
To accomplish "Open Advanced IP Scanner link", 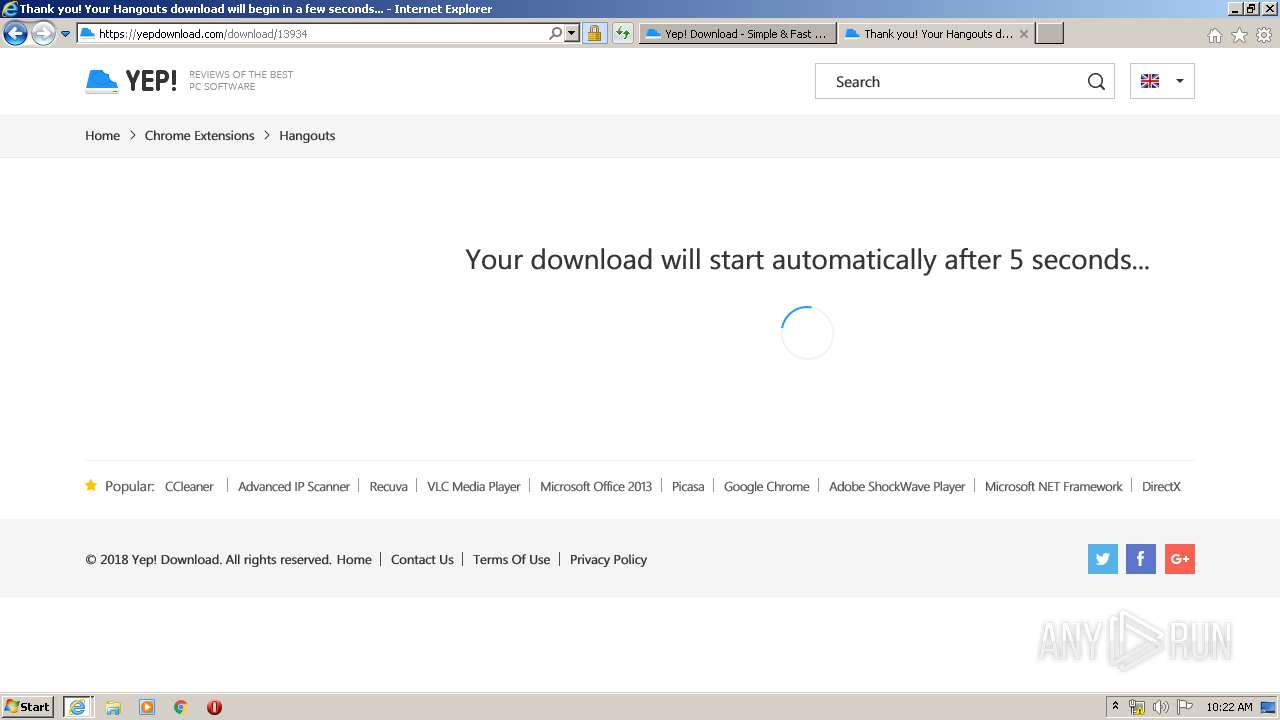I will point(294,487).
